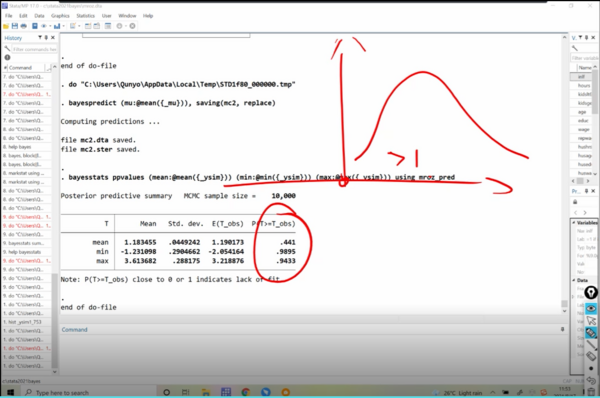Collapse the Variables section in Properties
The width and height of the screenshot is (600, 398).
click(574, 222)
